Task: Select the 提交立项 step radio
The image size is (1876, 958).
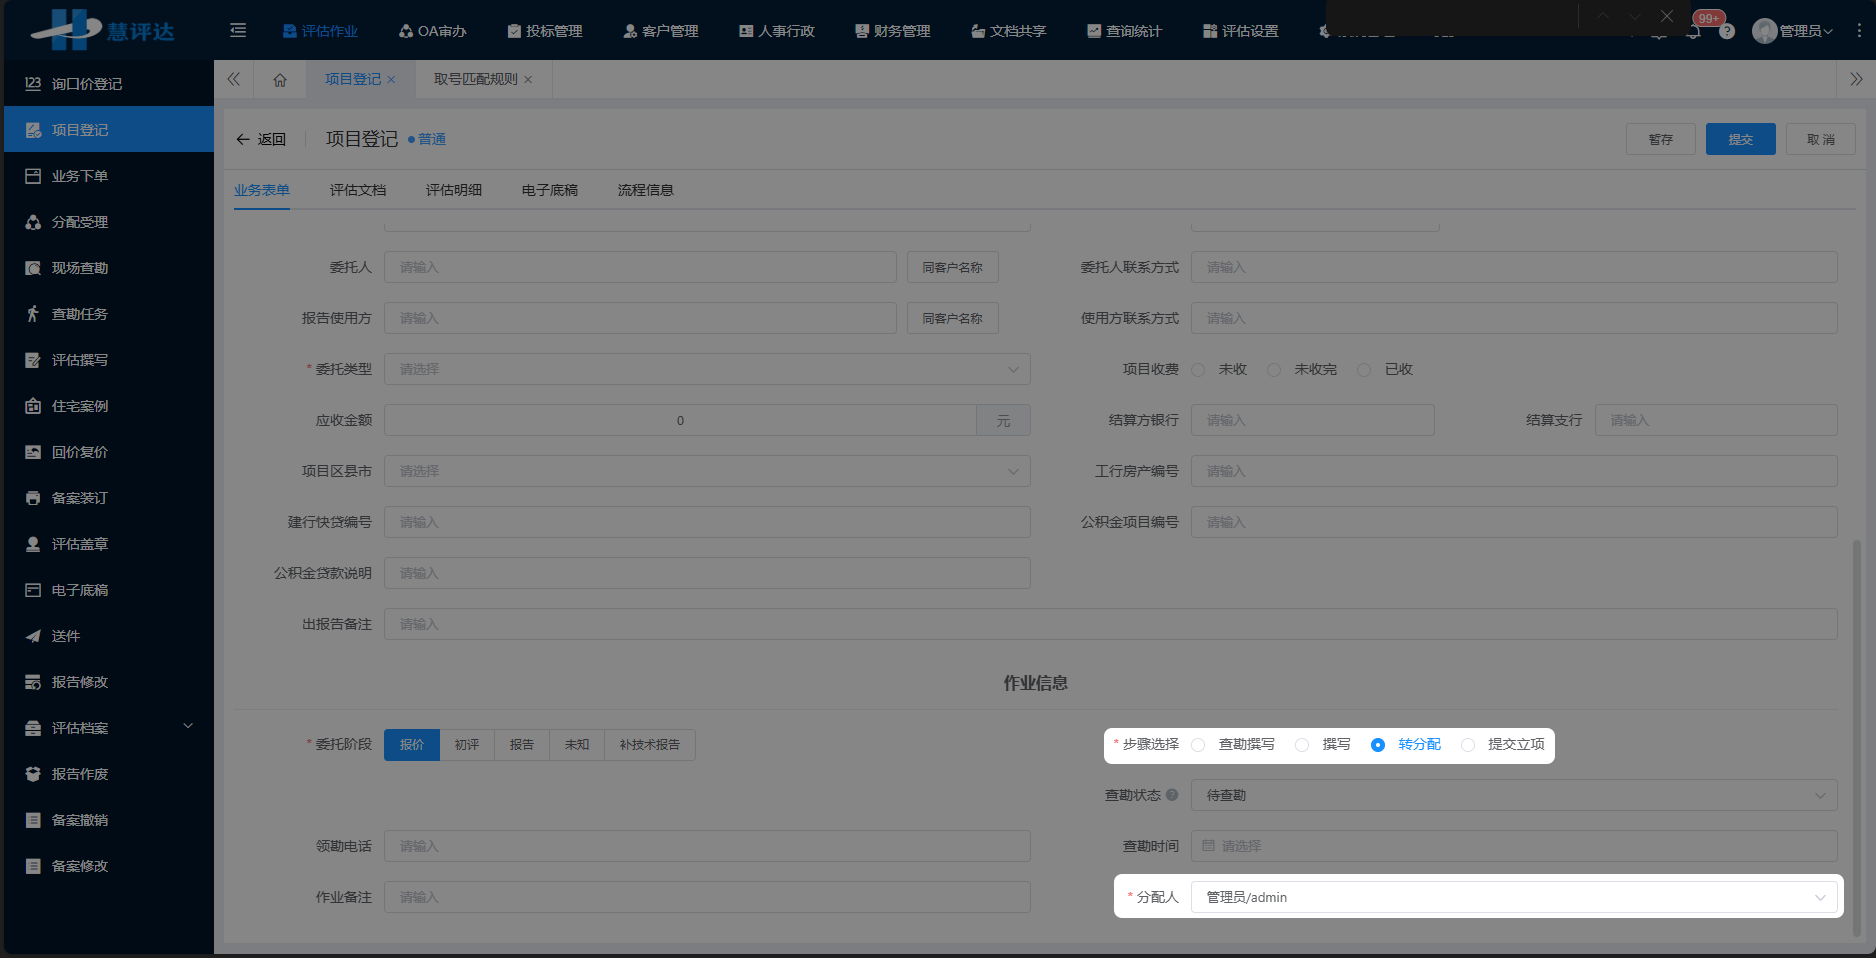Action: tap(1468, 745)
